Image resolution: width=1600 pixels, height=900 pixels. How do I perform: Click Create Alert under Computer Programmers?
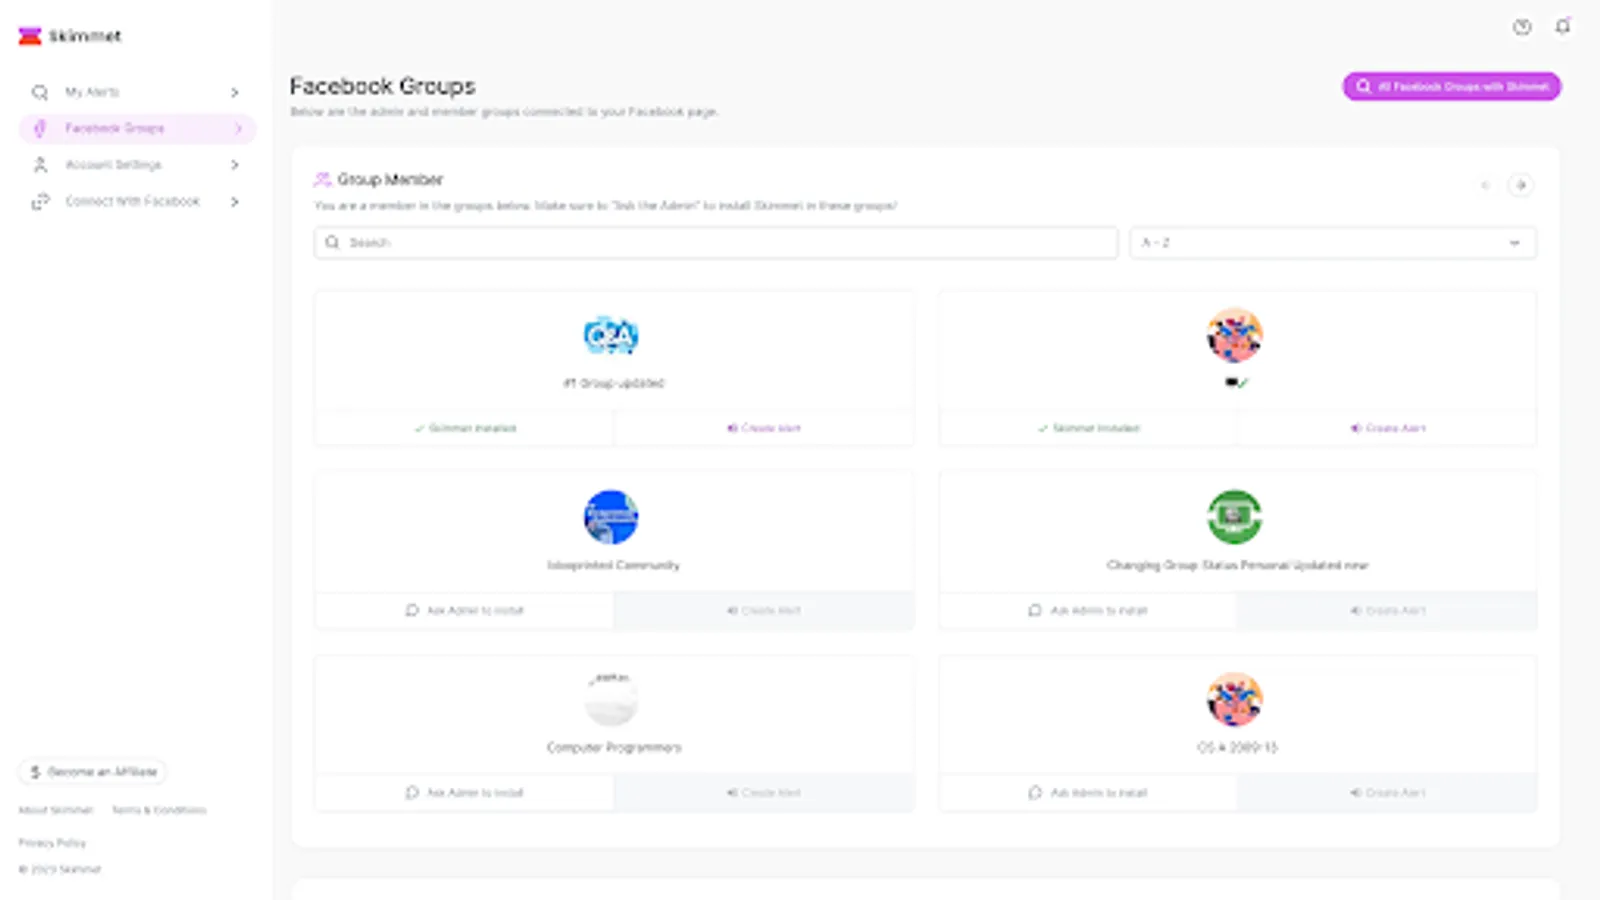pyautogui.click(x=764, y=793)
